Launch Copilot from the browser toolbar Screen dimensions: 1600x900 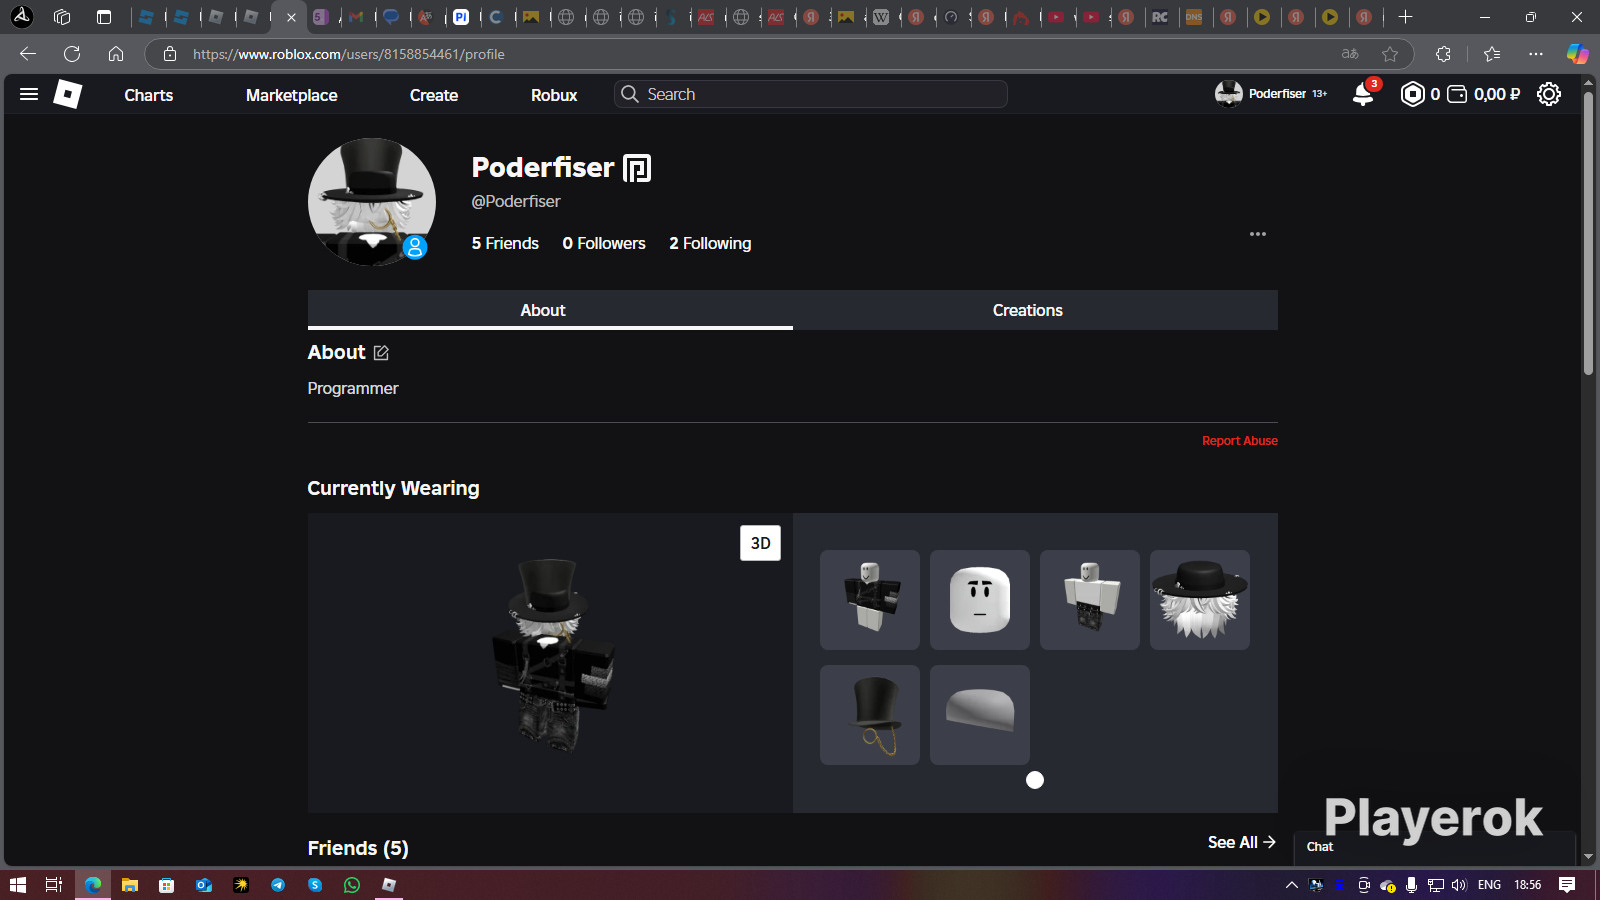[1577, 54]
